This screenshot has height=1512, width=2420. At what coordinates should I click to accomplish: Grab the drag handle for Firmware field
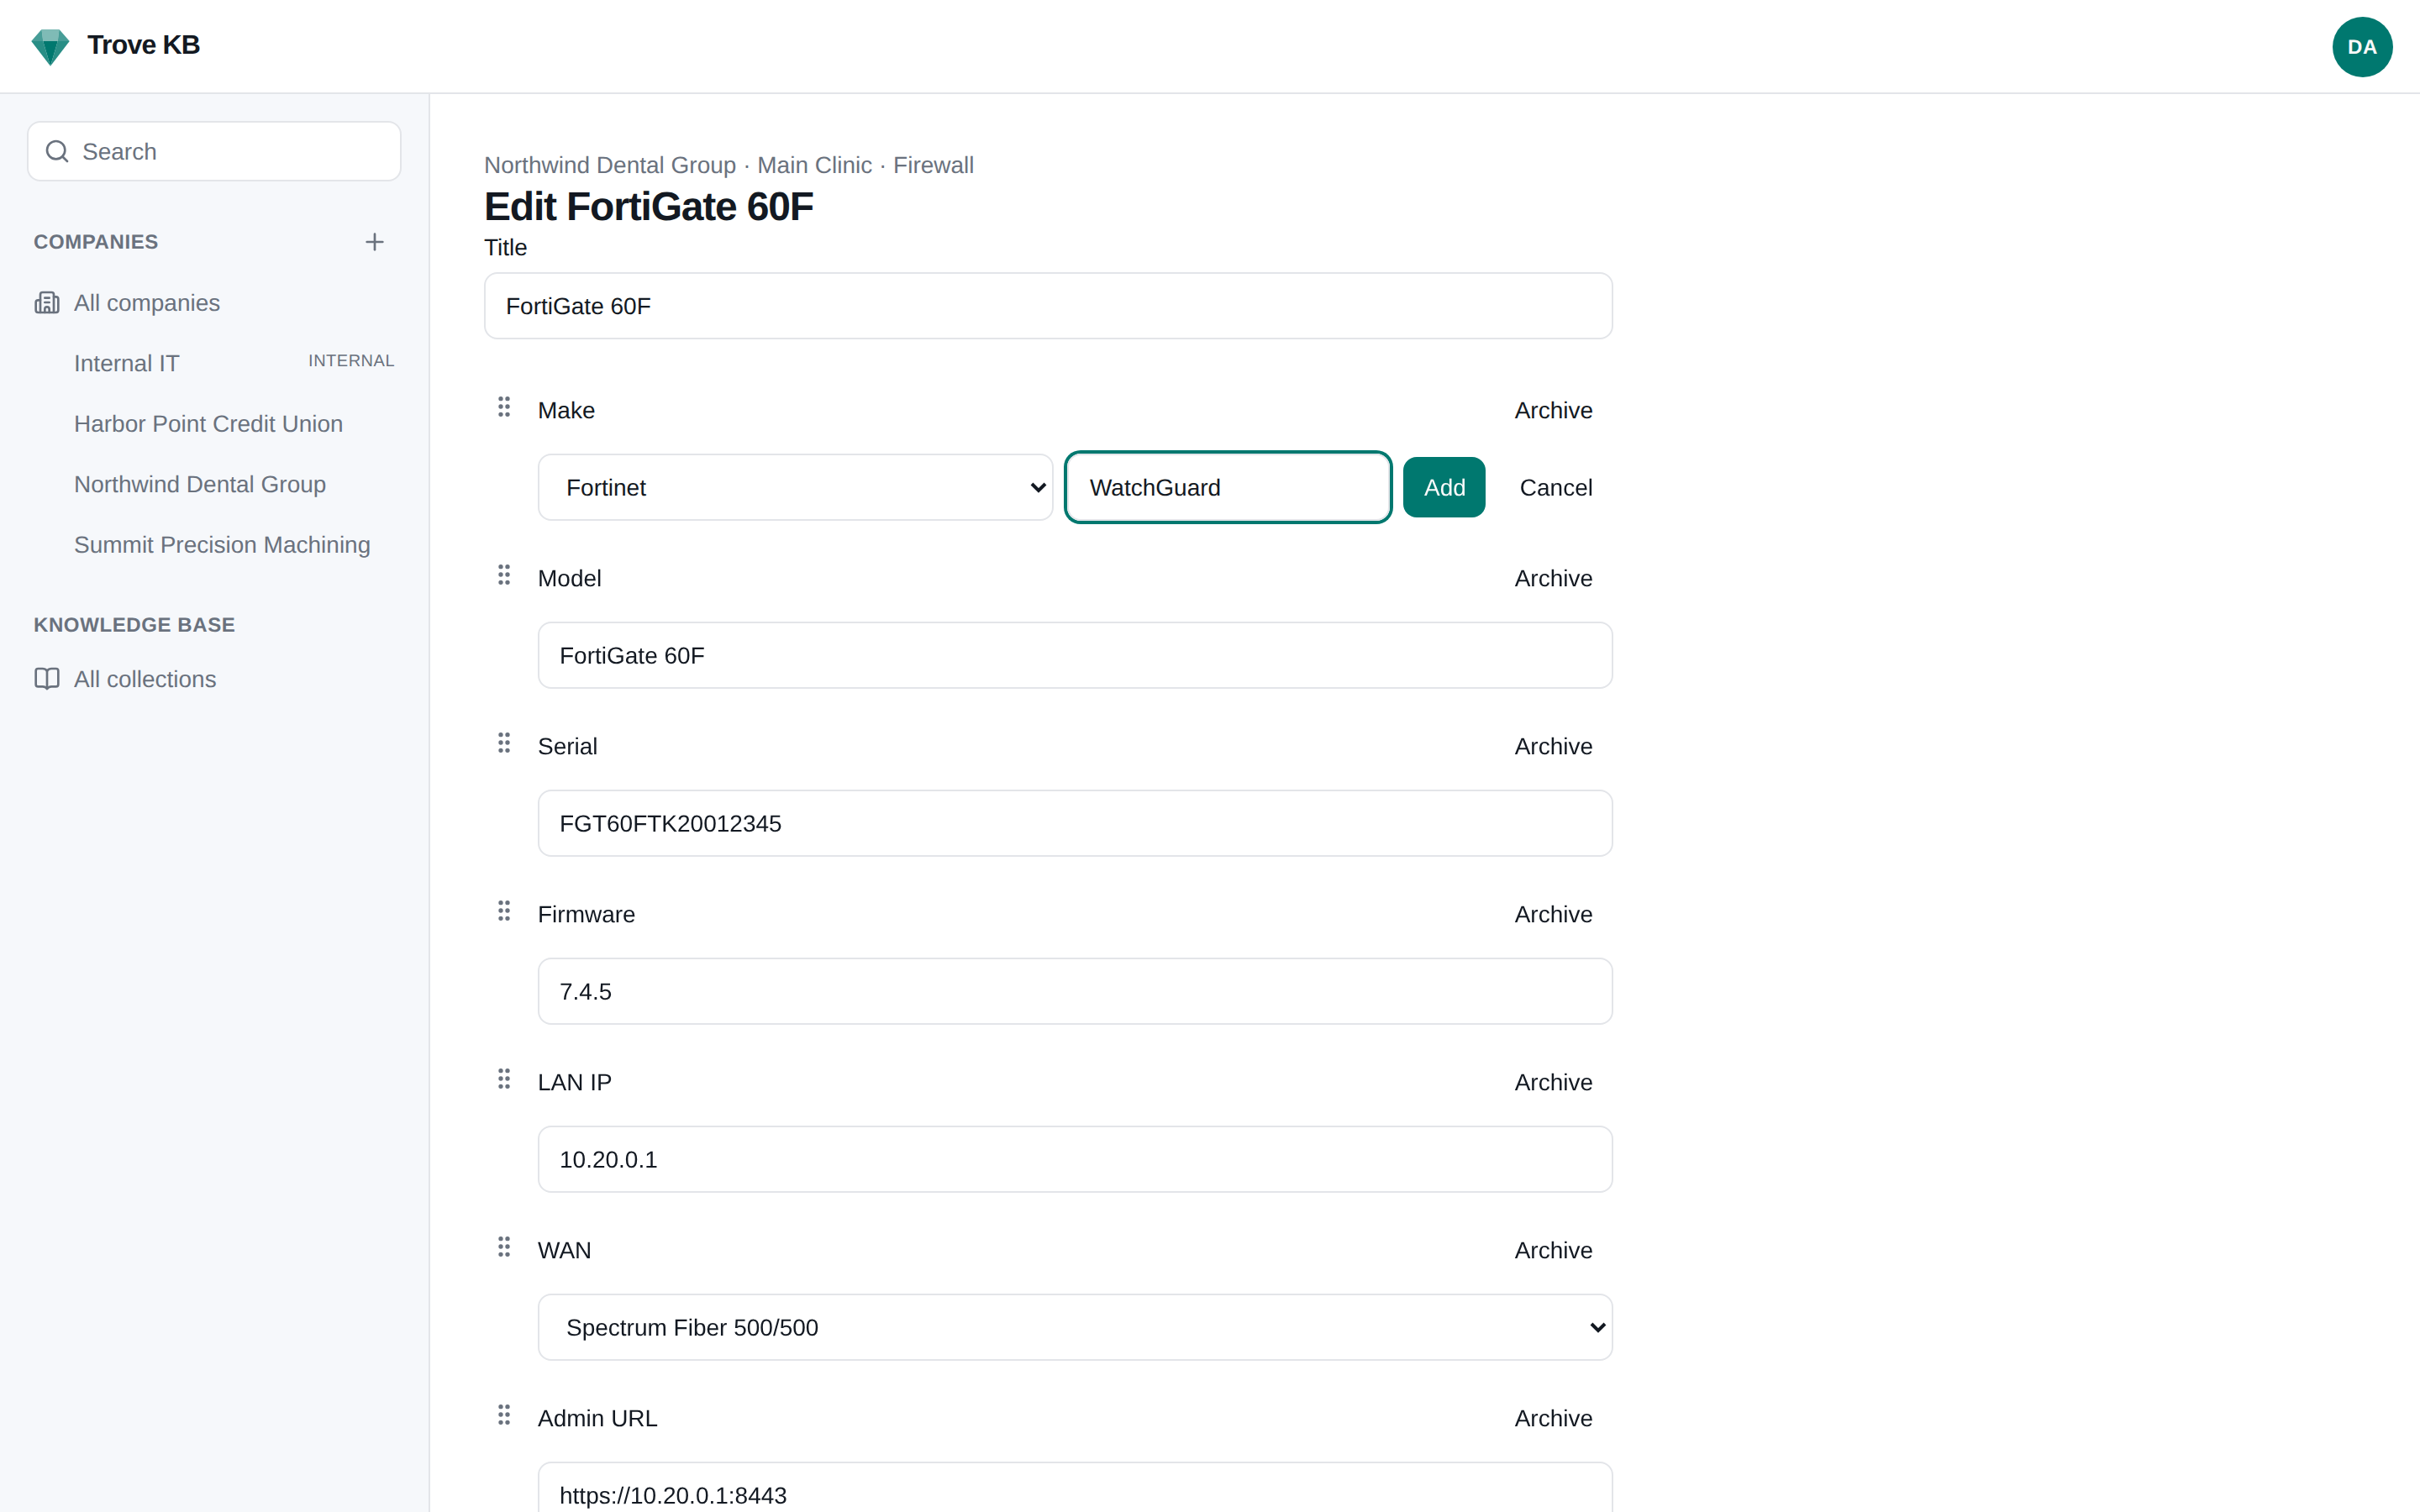point(504,911)
